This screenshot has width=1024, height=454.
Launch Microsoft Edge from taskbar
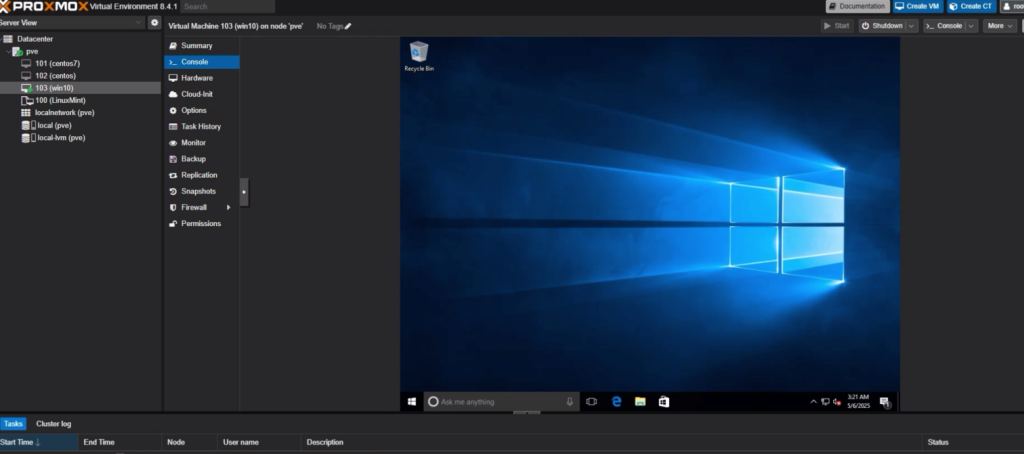(616, 402)
